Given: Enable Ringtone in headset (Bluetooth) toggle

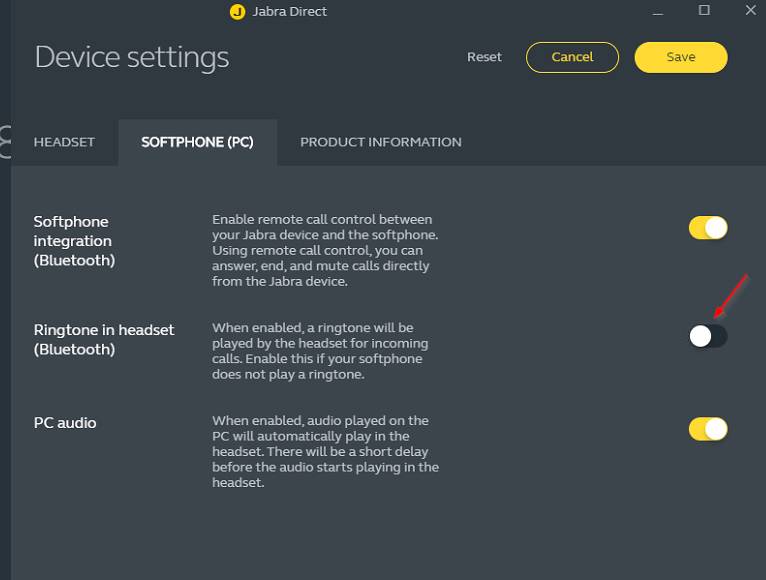Looking at the screenshot, I should 708,336.
